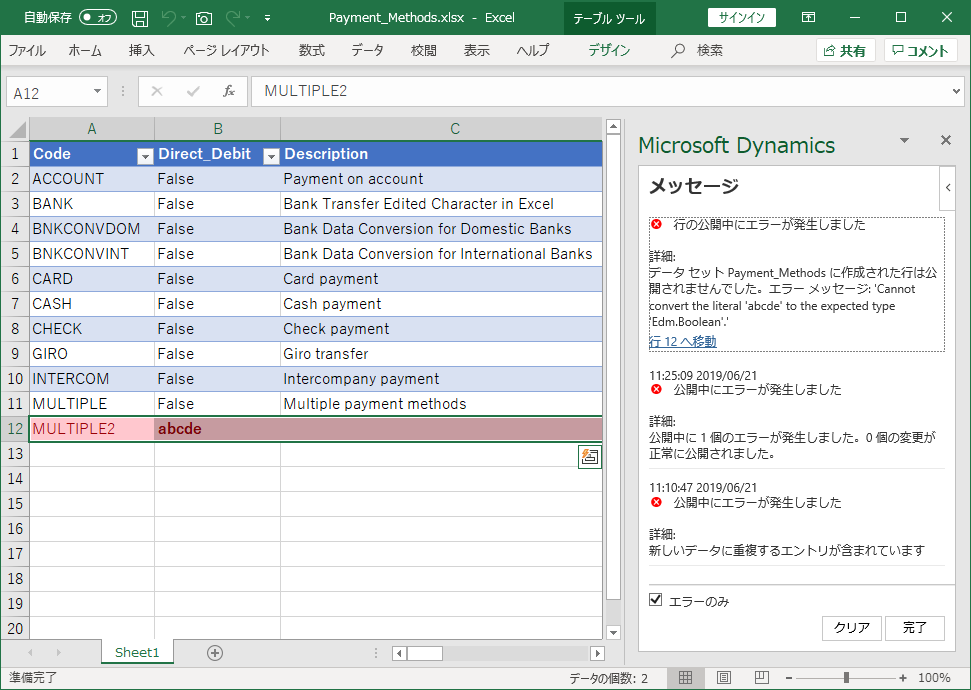
Task: Open the 校閲 tab
Action: [424, 50]
